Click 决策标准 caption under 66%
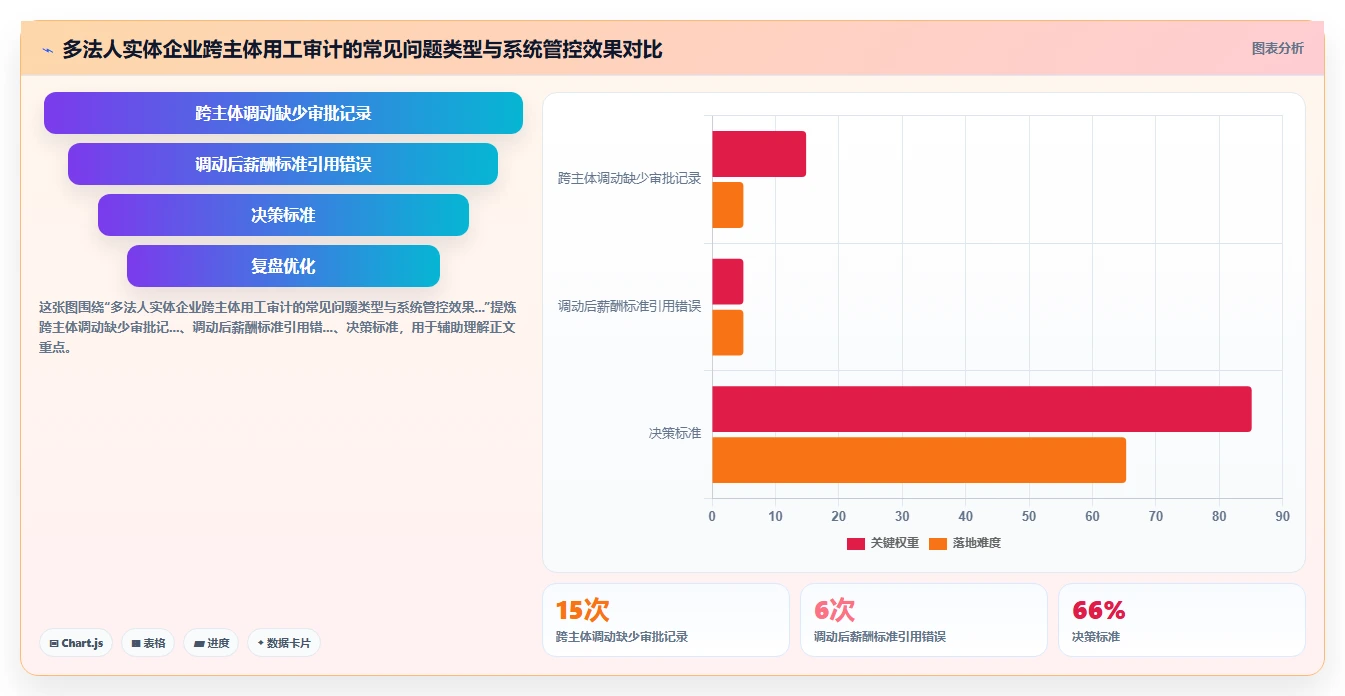 (x=1096, y=637)
